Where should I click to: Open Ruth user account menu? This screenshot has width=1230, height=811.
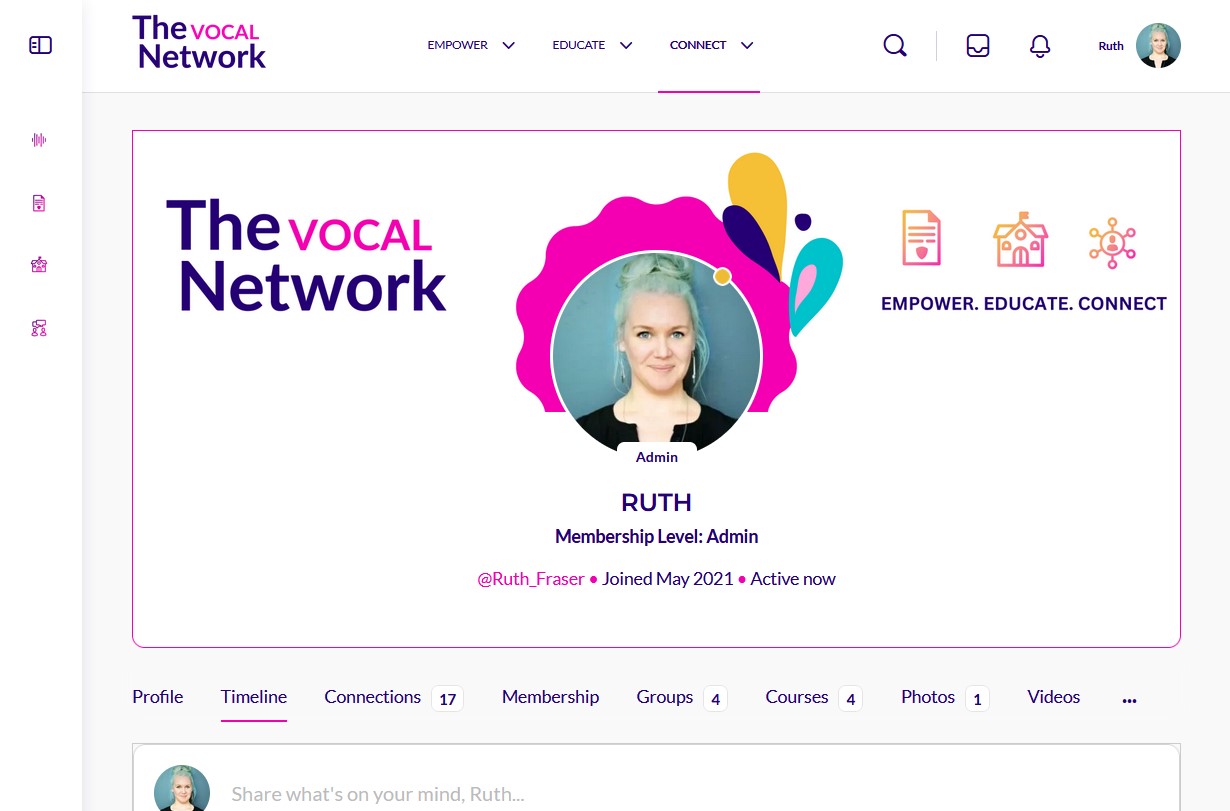pos(1139,46)
